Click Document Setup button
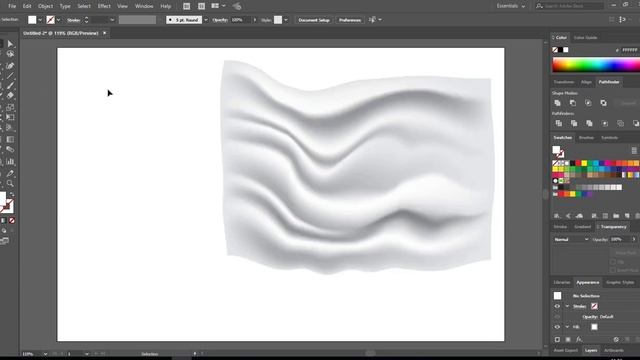The image size is (640, 360). coord(314,20)
